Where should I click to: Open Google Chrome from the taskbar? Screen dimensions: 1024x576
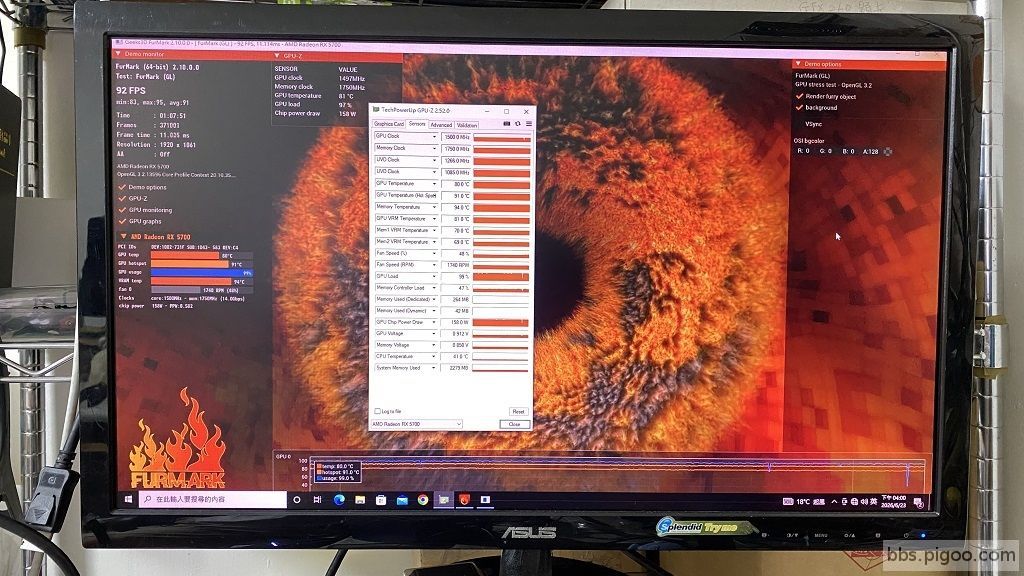423,500
